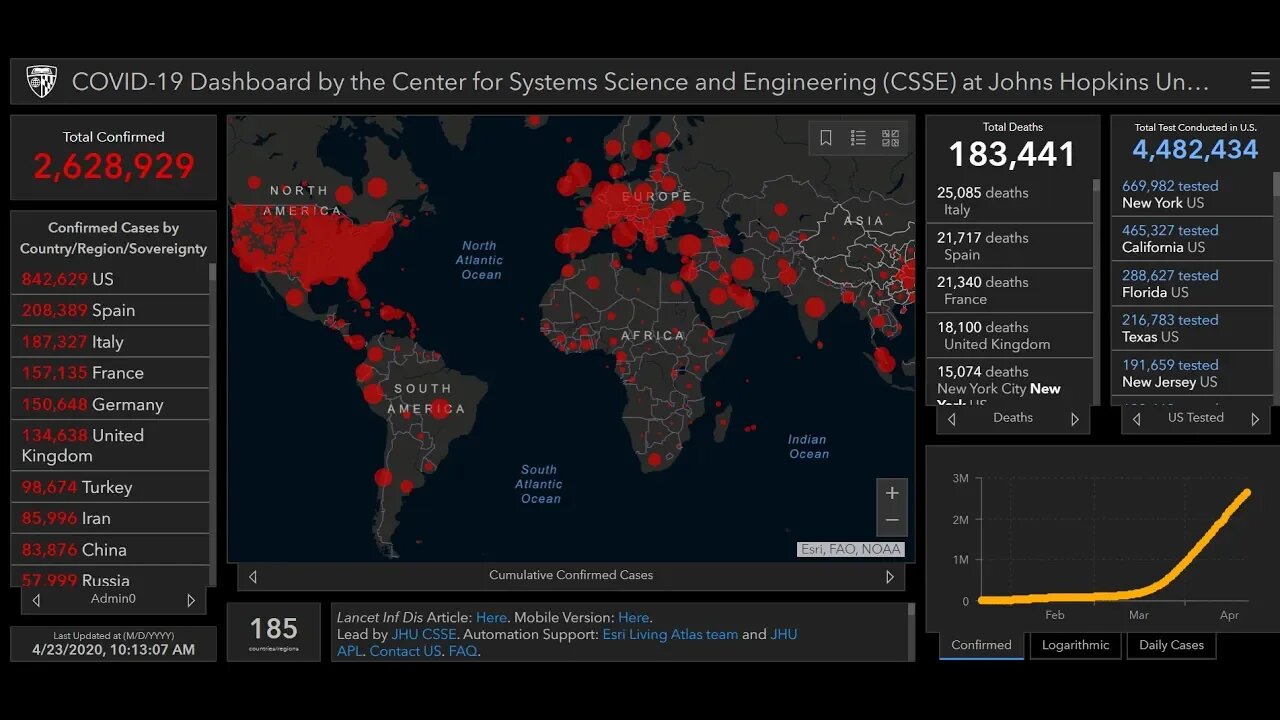Select United Kingdom in confirmed cases list
The image size is (1280, 720).
pos(110,445)
